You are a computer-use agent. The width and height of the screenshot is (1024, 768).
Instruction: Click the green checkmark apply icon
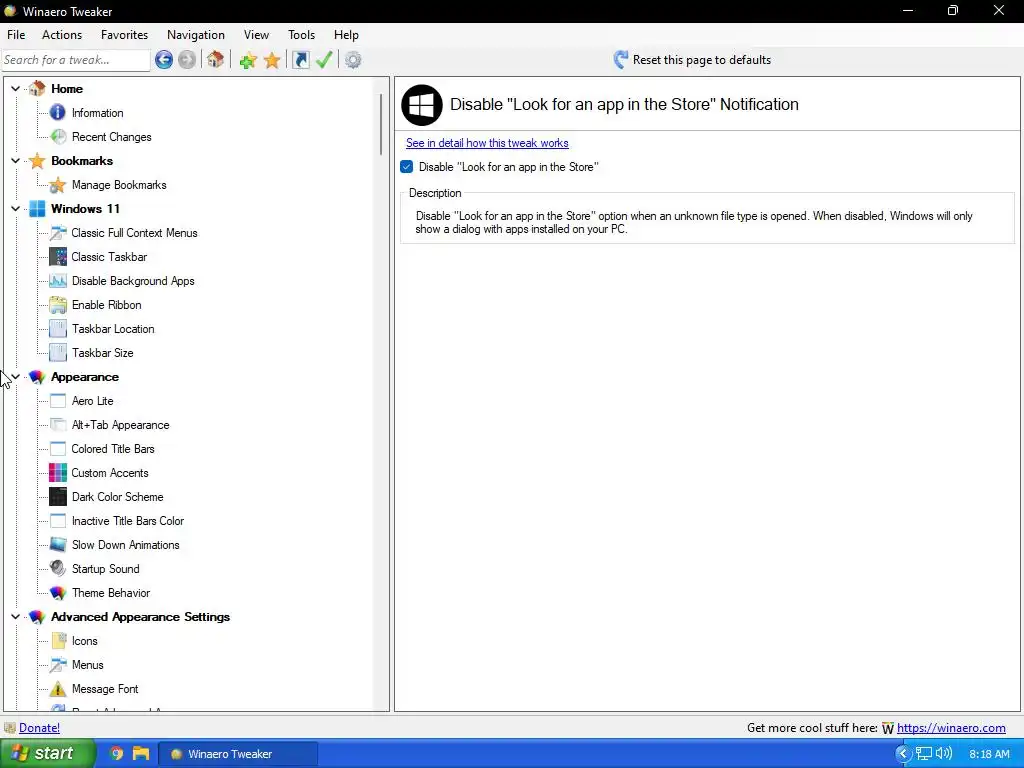point(324,60)
